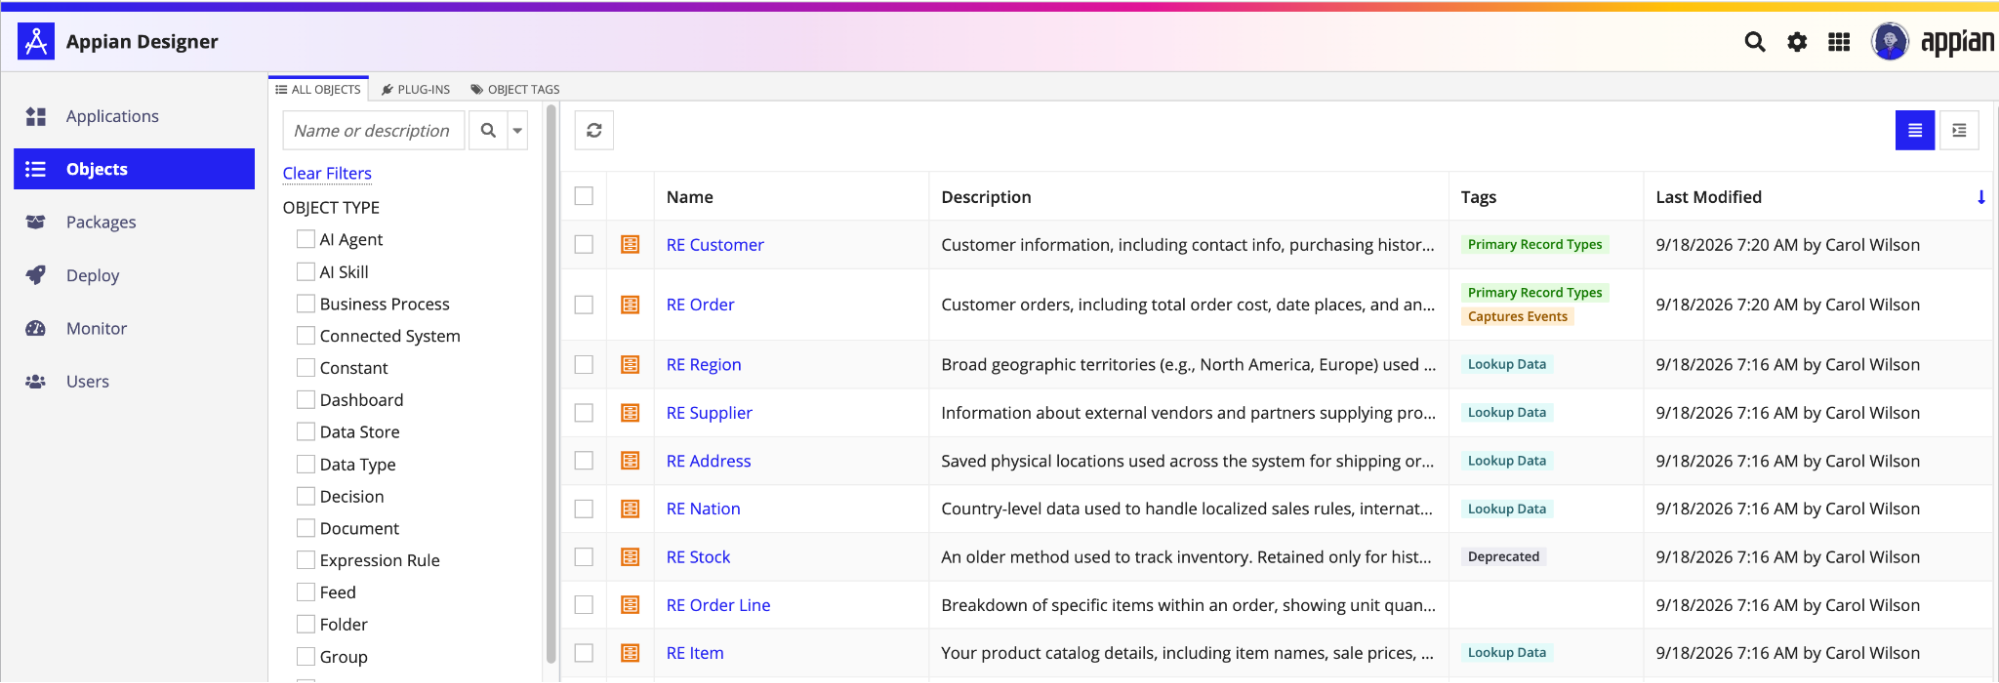Image resolution: width=1999 pixels, height=683 pixels.
Task: Check the Data Store filter
Action: click(306, 431)
